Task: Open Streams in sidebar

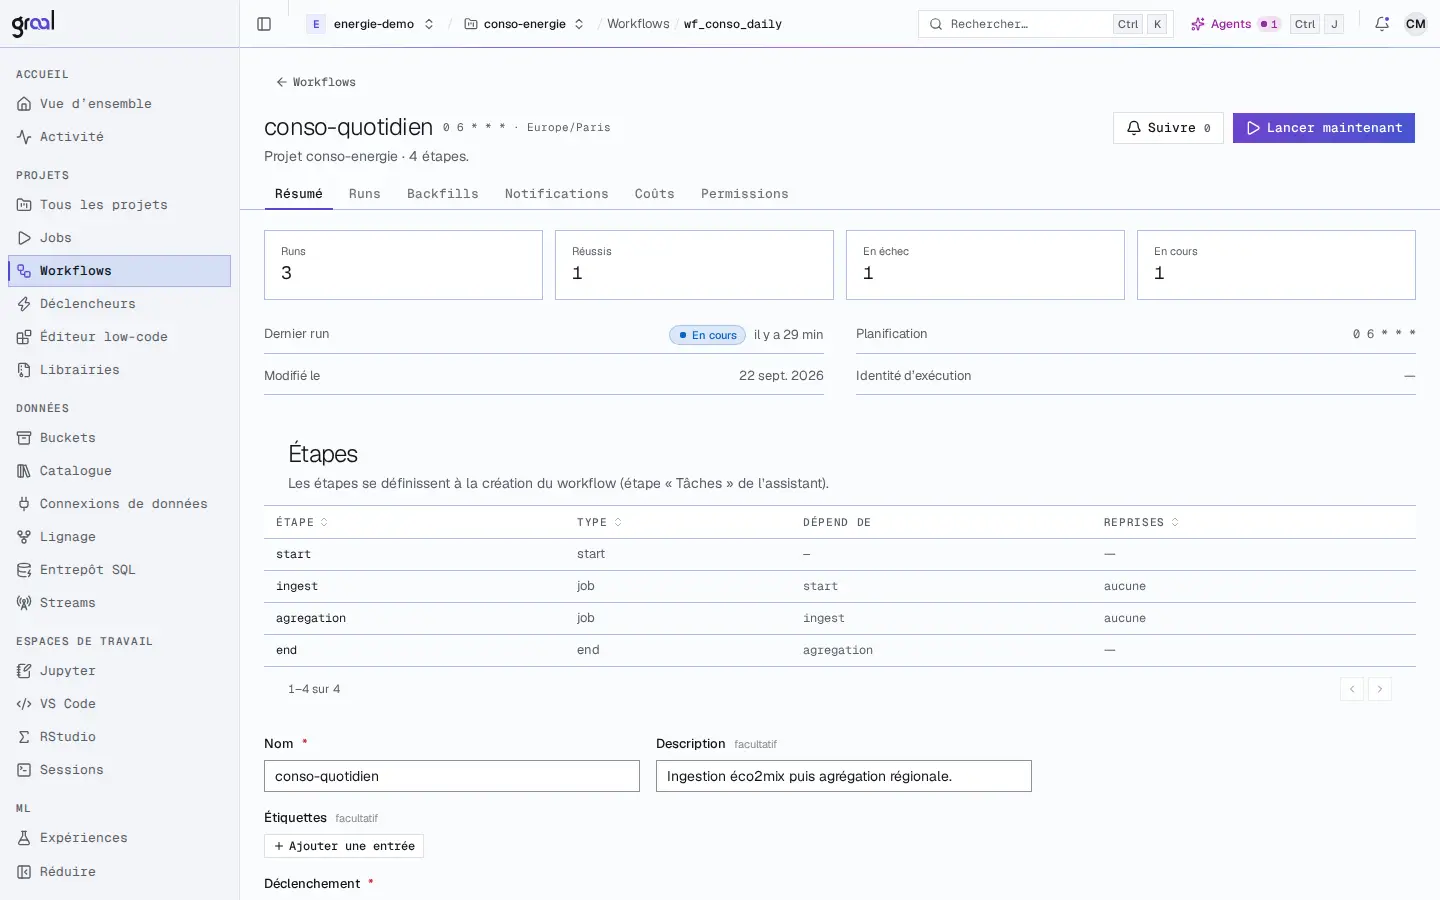Action: click(x=119, y=603)
